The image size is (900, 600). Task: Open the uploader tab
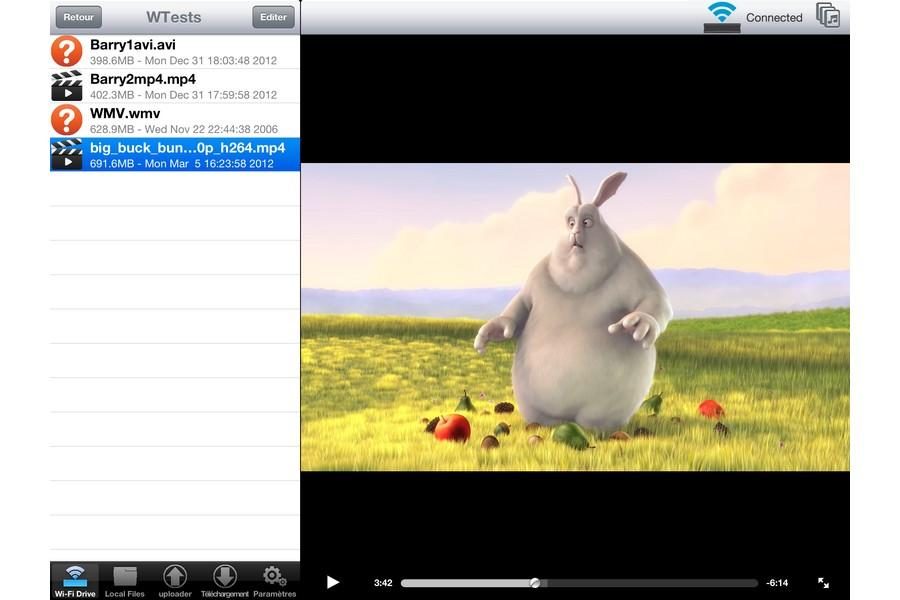click(175, 581)
